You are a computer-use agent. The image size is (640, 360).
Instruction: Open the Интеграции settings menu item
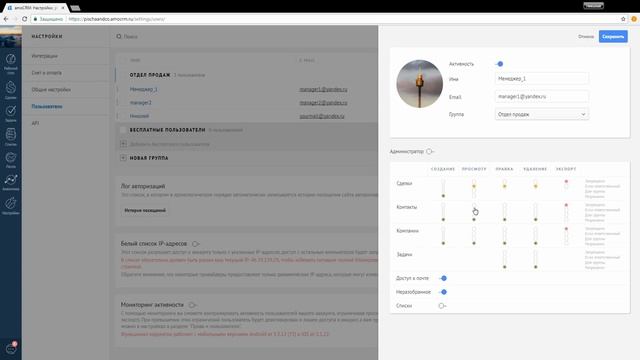44,56
